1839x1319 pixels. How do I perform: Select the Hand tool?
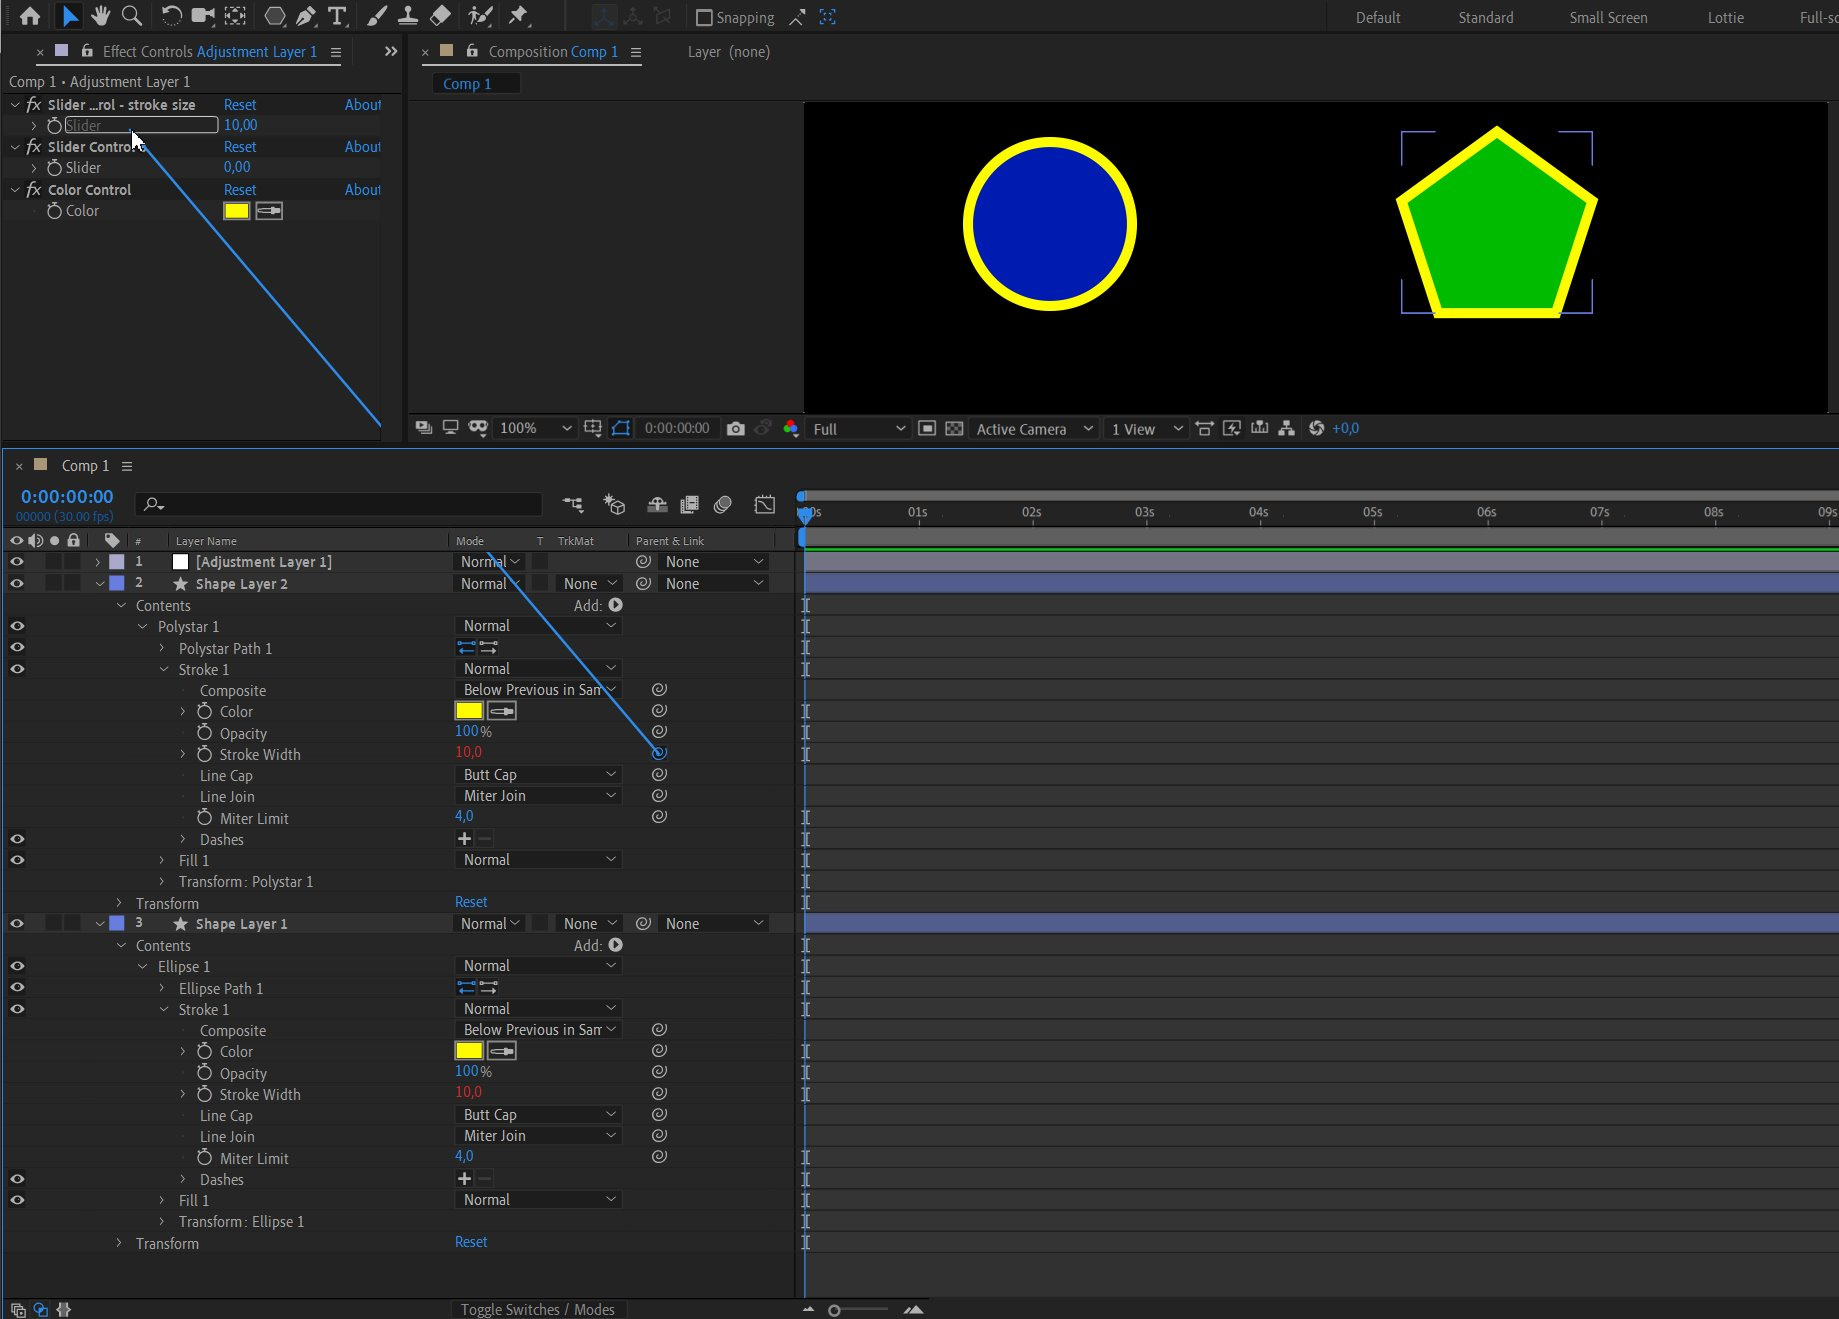point(100,16)
